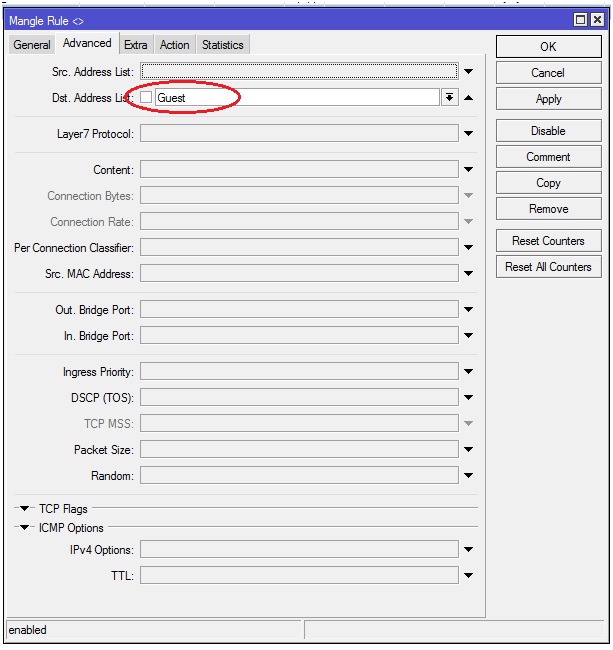Screen dimensions: 613x650
Task: Close the Mangle Rule window
Action: [x=599, y=20]
